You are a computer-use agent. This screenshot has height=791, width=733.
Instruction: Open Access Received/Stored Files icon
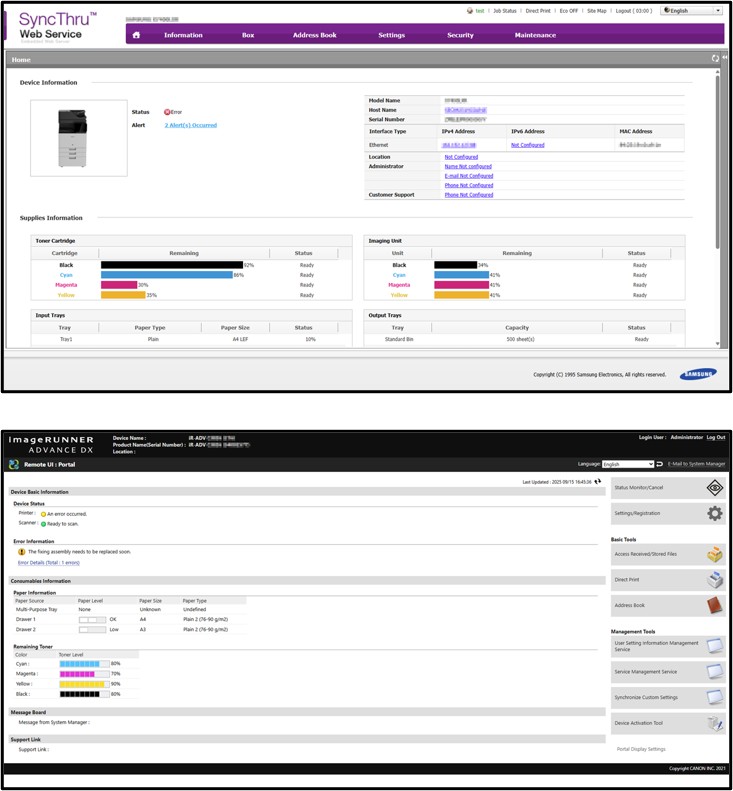coord(715,554)
